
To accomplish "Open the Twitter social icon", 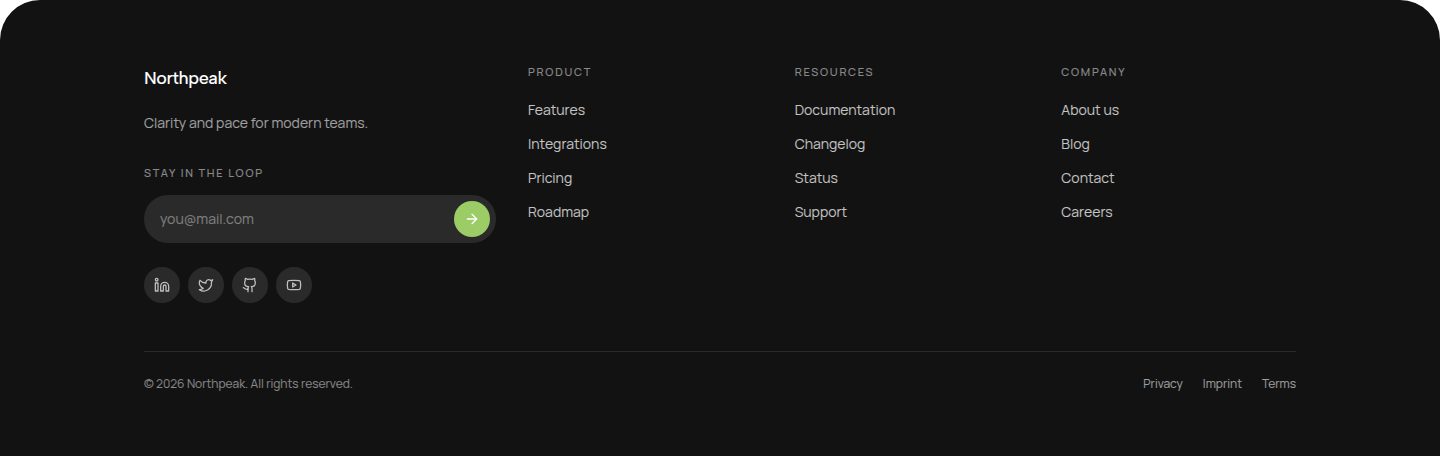I will coord(206,285).
